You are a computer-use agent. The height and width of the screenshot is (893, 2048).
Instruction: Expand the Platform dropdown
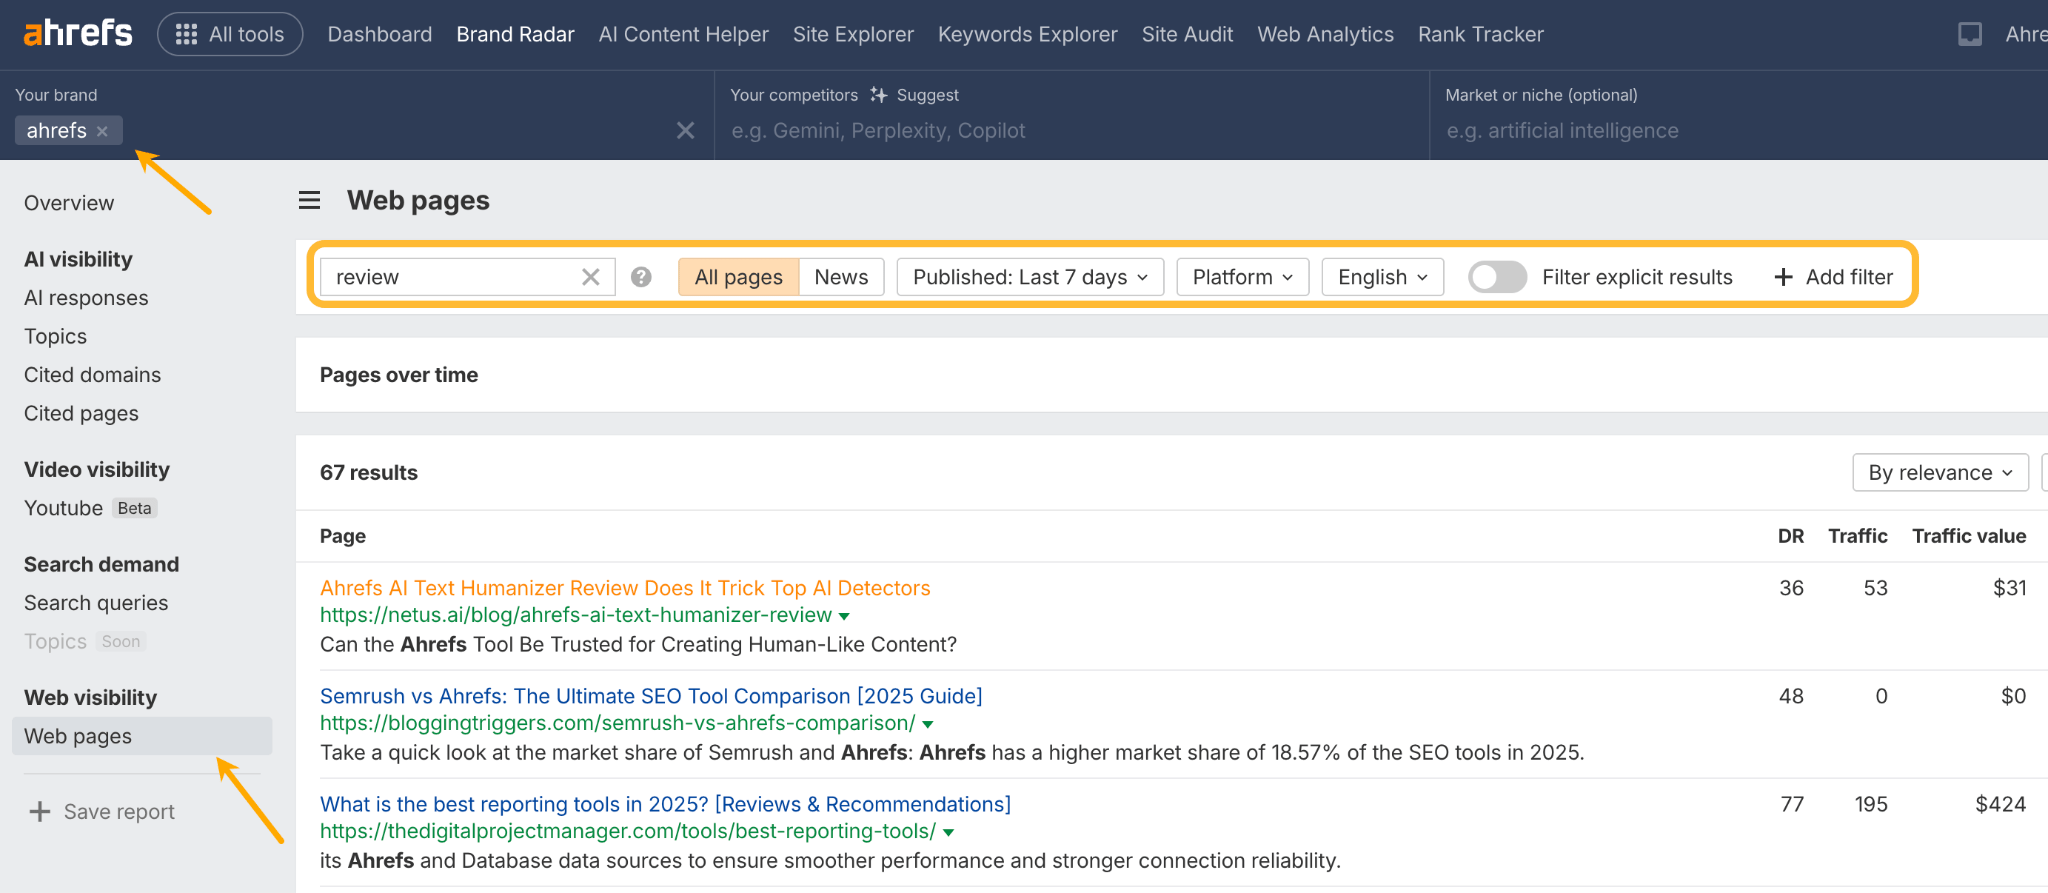coord(1242,277)
